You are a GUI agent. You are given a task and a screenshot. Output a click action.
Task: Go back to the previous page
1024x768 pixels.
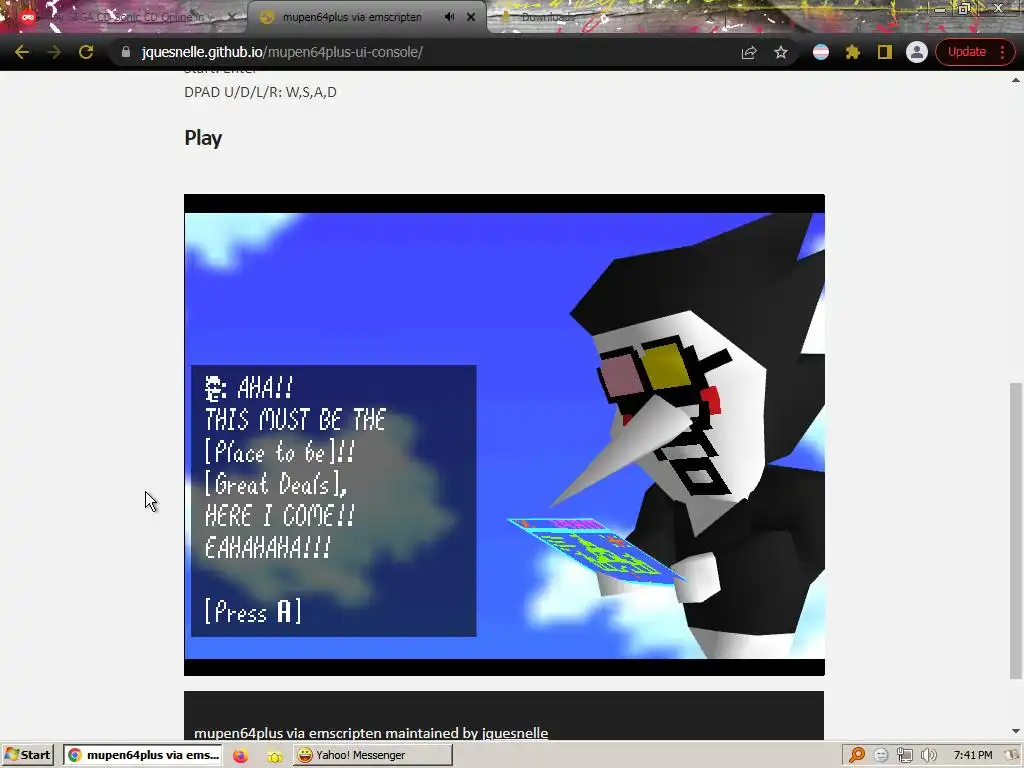pyautogui.click(x=22, y=52)
